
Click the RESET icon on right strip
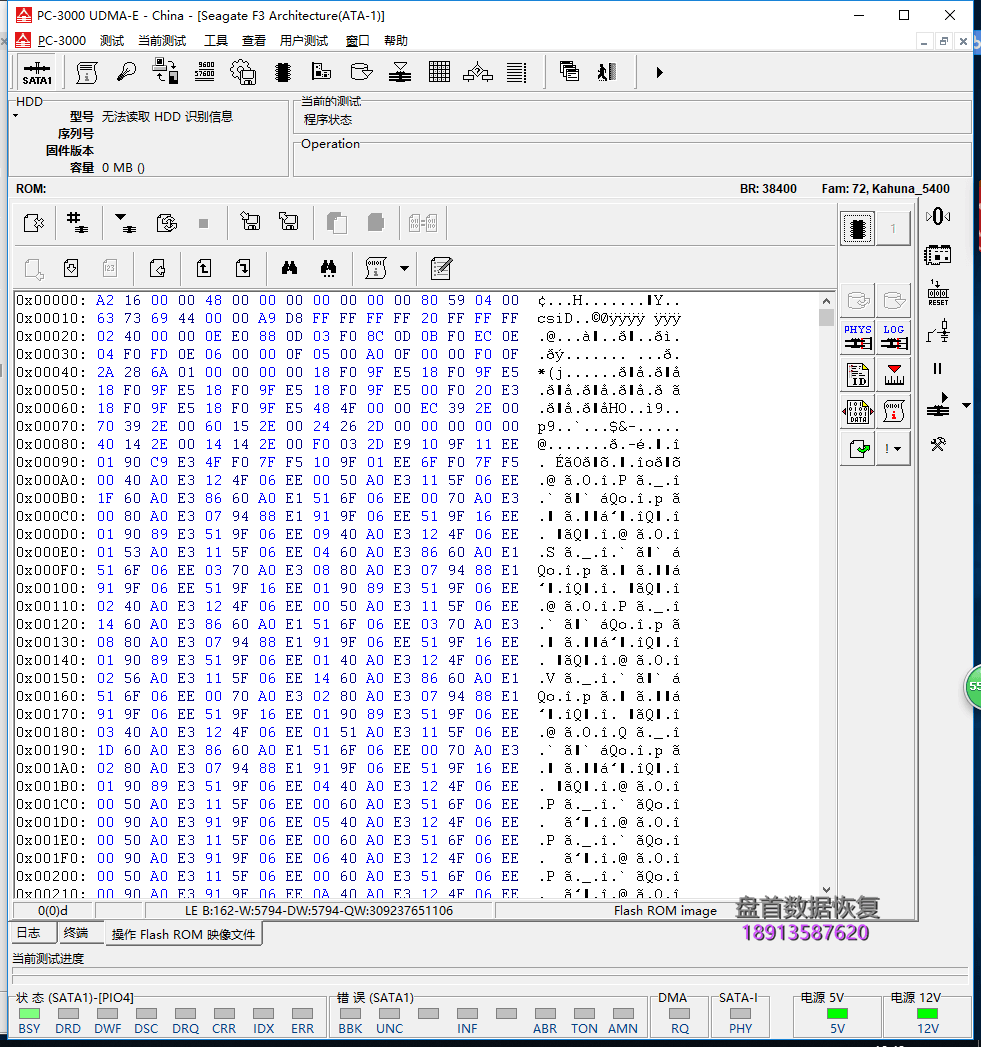tap(938, 292)
